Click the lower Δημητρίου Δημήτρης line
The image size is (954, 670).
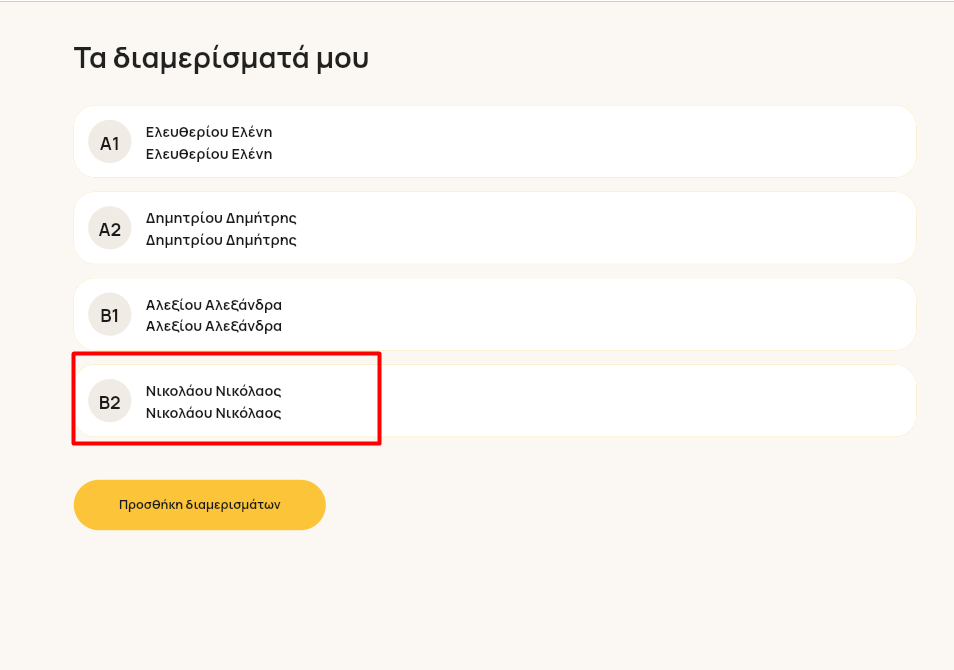click(x=221, y=240)
